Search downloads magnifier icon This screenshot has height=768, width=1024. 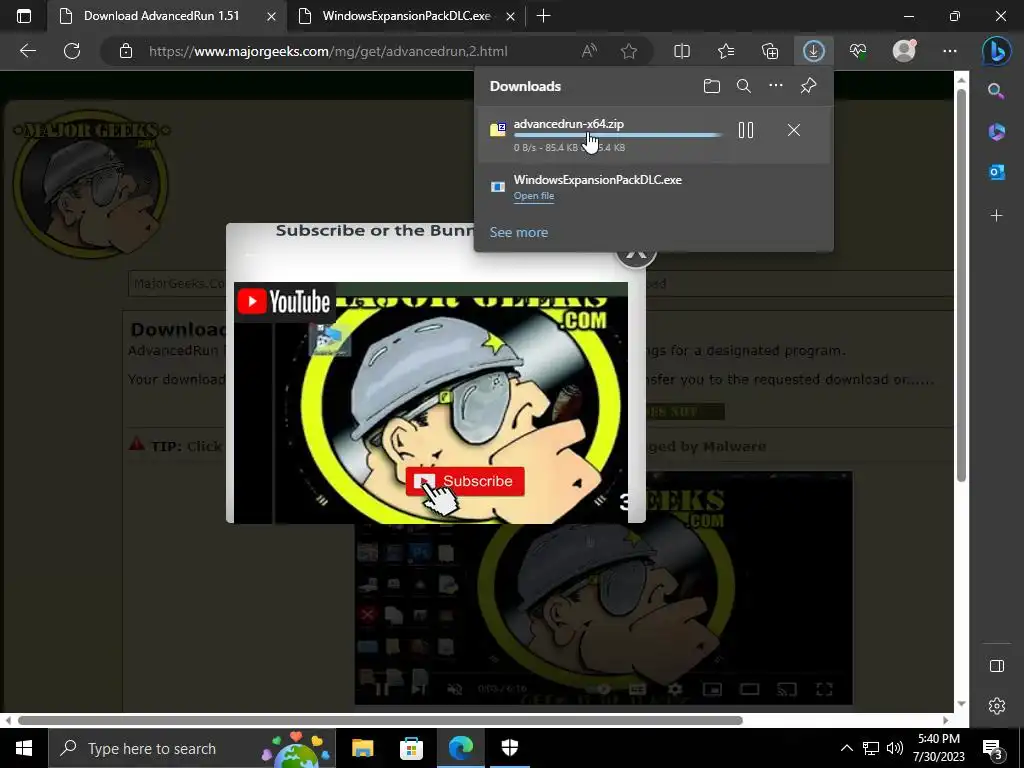744,86
